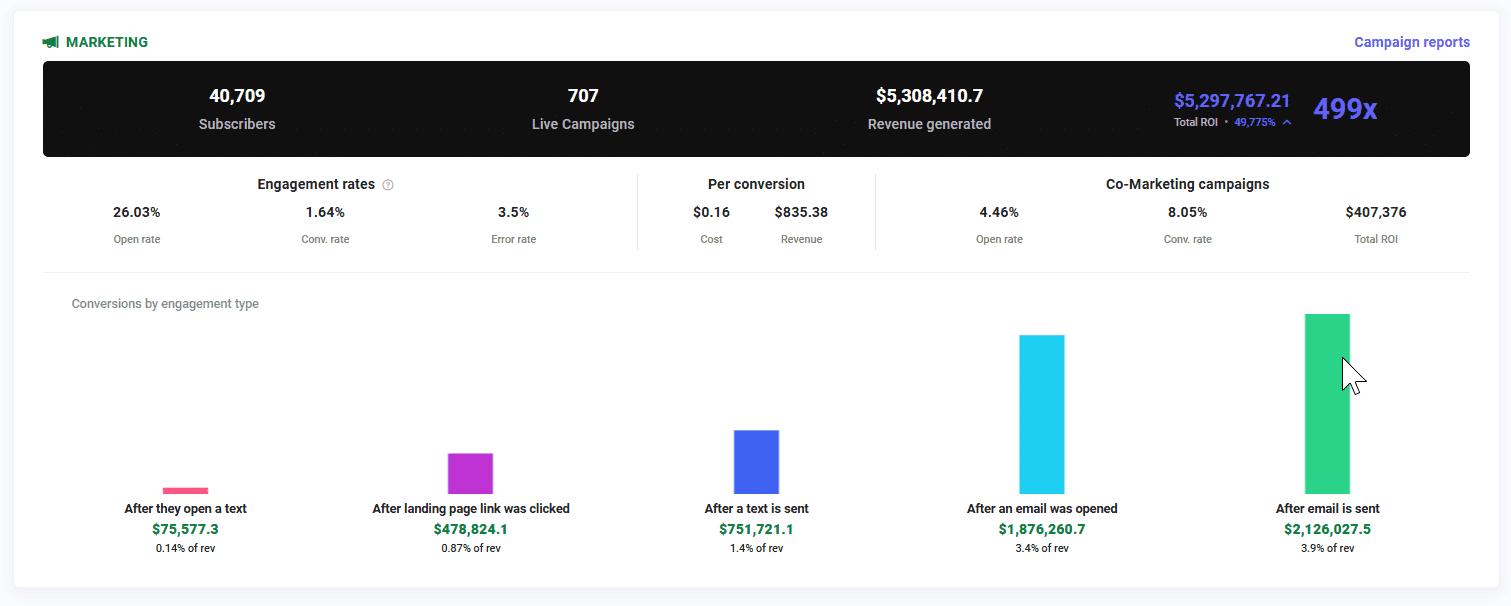Click the 707 Live Campaigns count
Image resolution: width=1511 pixels, height=606 pixels.
coord(583,96)
